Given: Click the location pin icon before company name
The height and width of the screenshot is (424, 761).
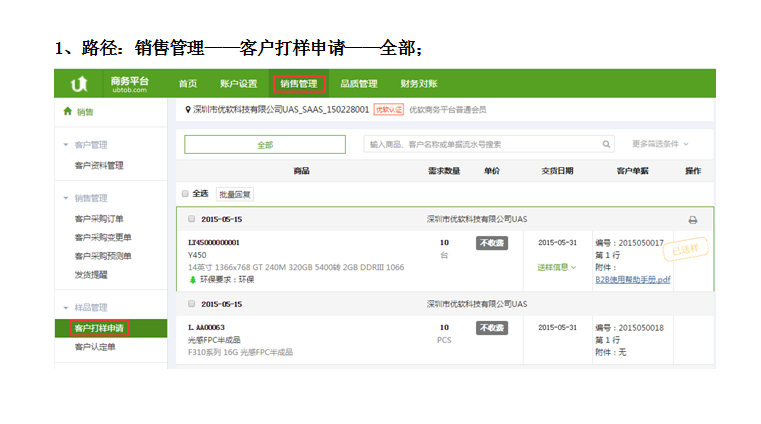Looking at the screenshot, I should coord(188,109).
